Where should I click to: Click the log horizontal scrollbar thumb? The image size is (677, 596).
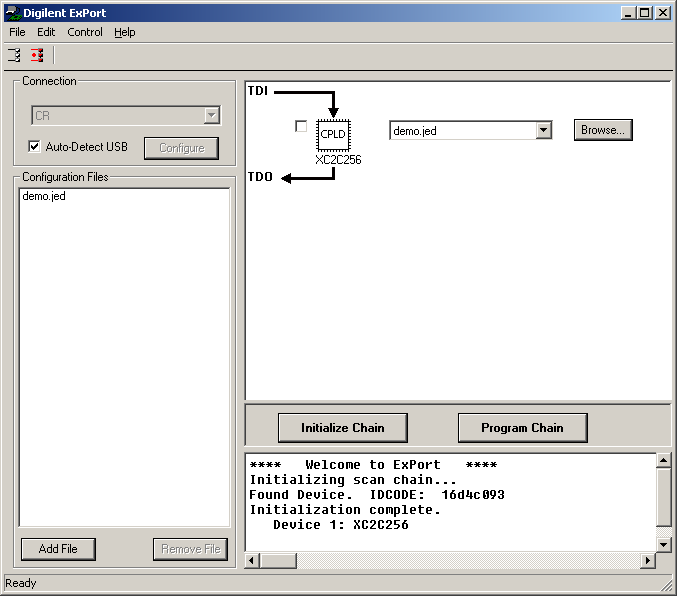pyautogui.click(x=278, y=561)
